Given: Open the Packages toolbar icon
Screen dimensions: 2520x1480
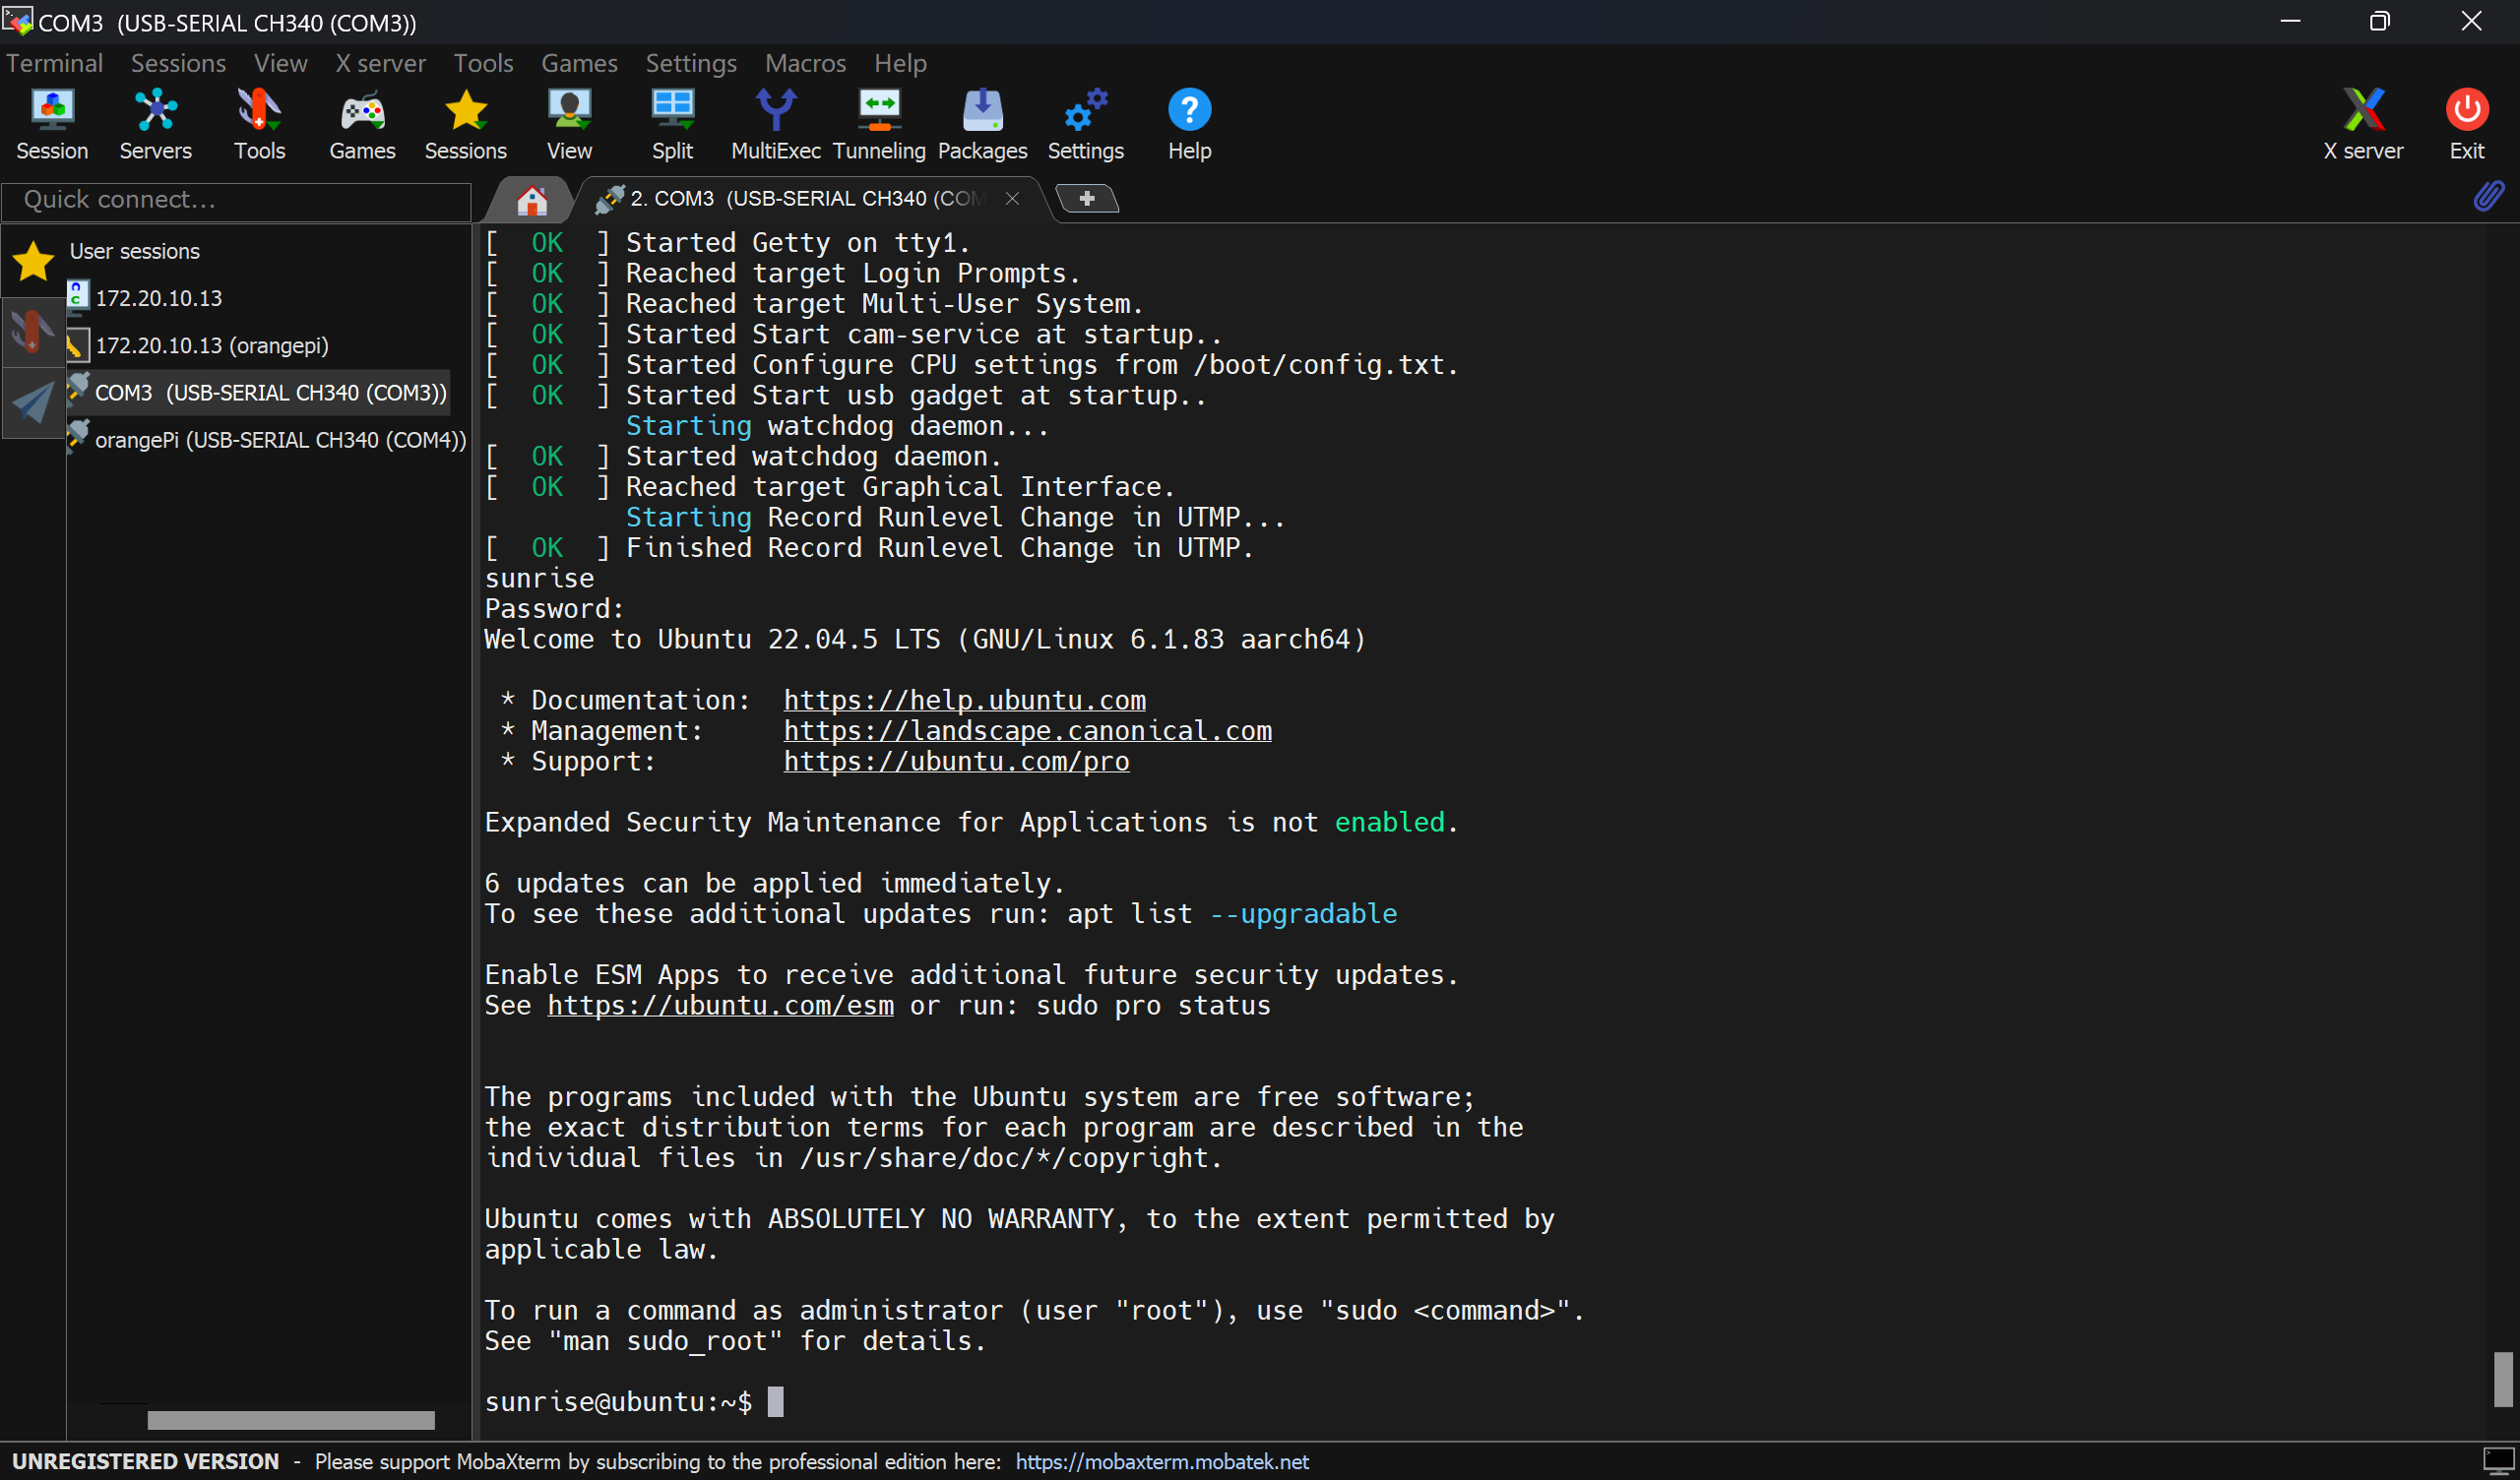Looking at the screenshot, I should [x=982, y=125].
